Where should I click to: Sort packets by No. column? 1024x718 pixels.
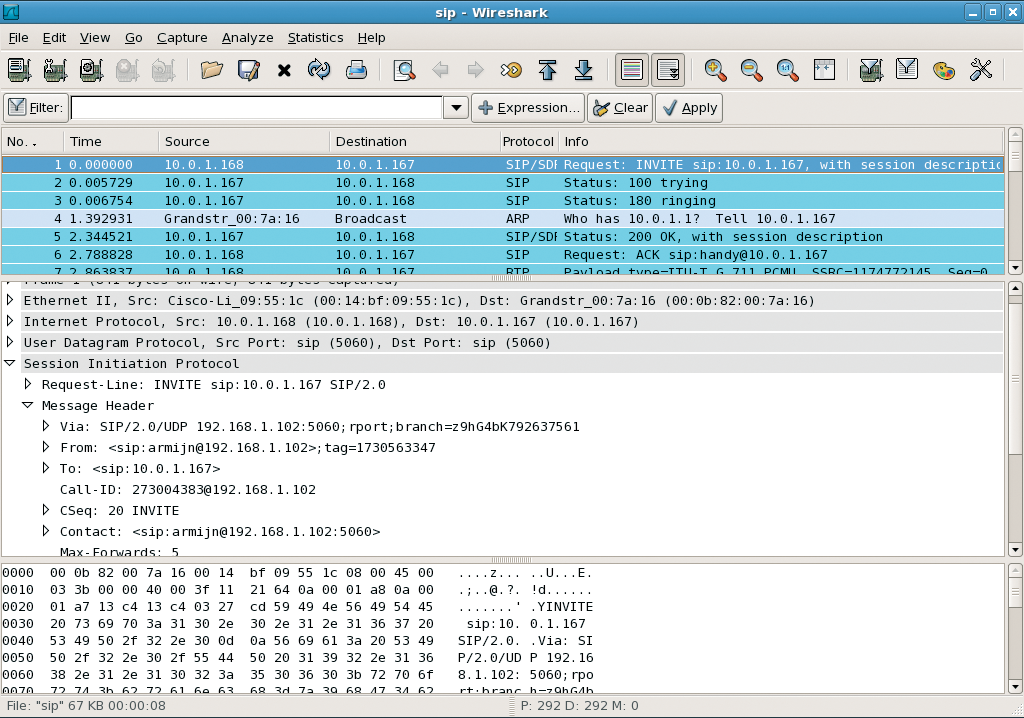[x=32, y=142]
